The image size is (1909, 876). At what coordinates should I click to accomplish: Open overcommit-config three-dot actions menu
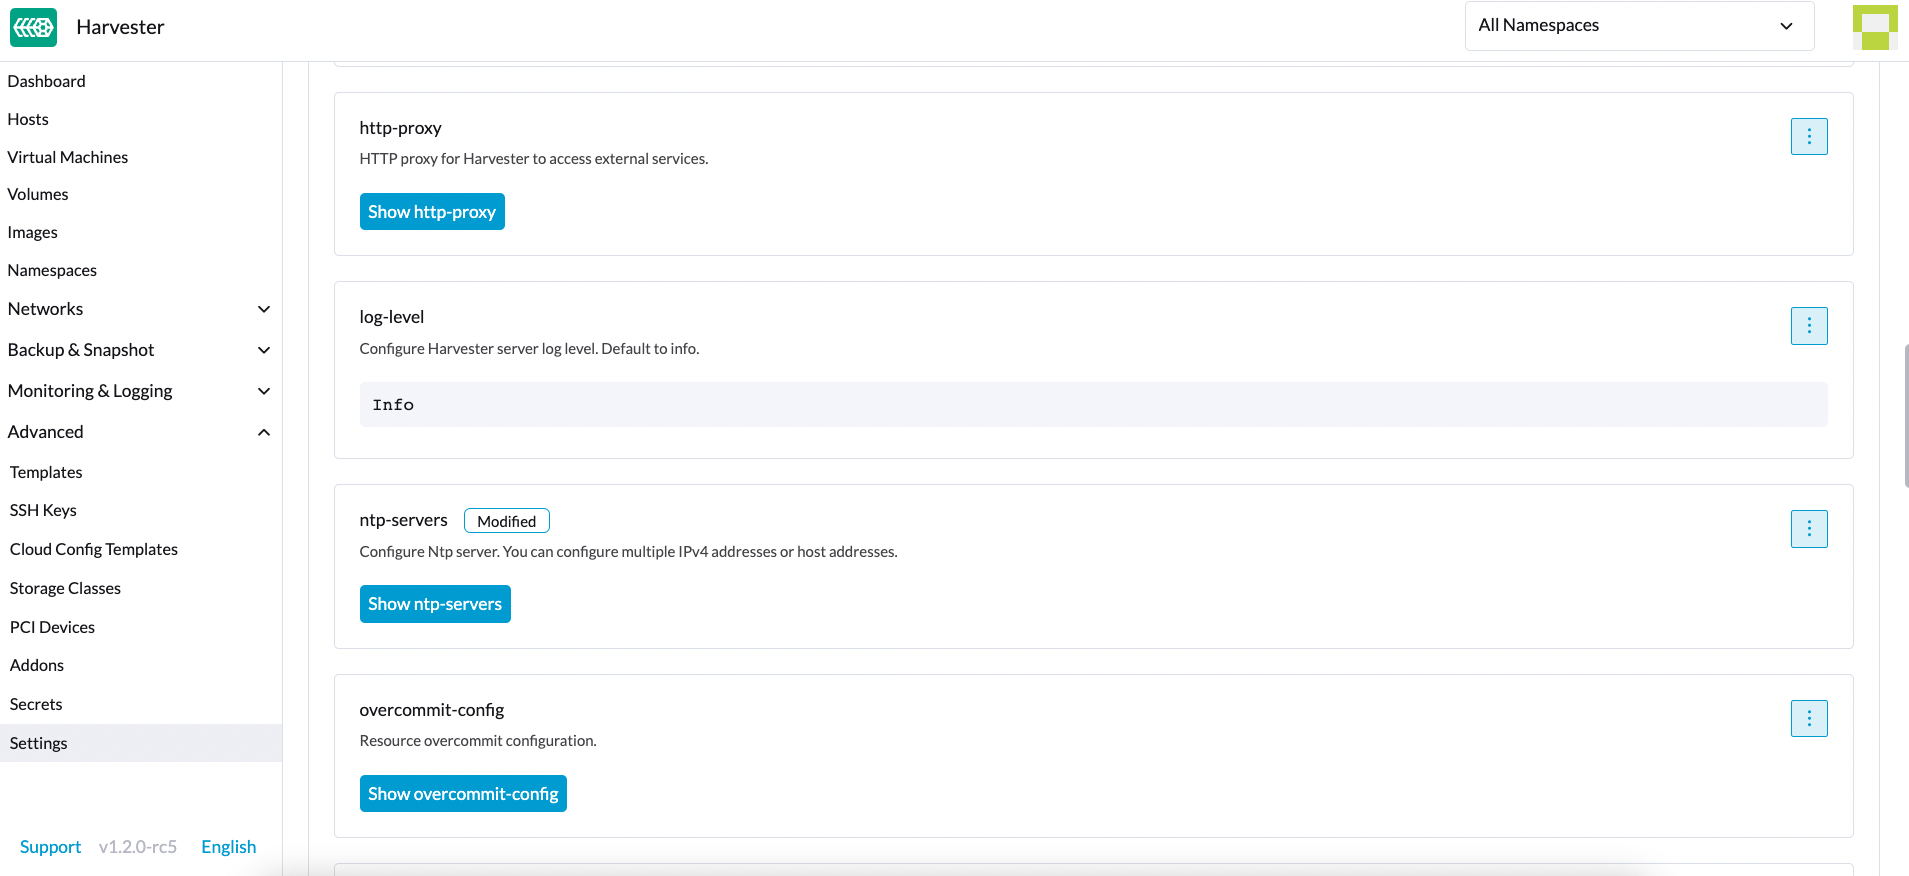pos(1808,719)
